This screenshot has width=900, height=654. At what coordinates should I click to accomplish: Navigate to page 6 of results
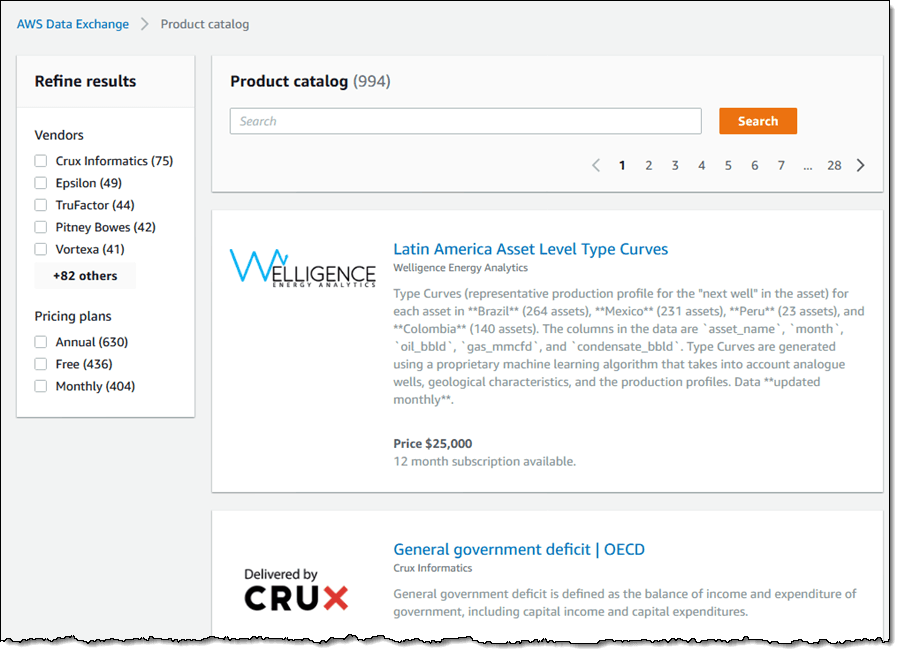tap(755, 165)
